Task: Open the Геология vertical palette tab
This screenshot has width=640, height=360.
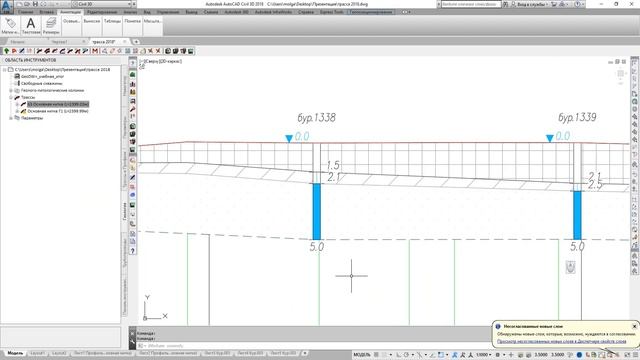Action: tap(124, 211)
